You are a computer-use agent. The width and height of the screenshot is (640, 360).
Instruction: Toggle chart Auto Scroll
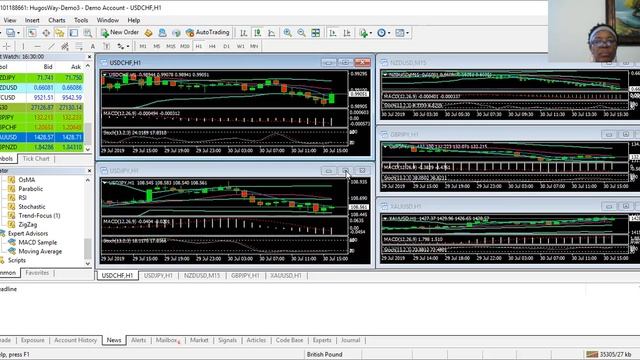coord(333,33)
